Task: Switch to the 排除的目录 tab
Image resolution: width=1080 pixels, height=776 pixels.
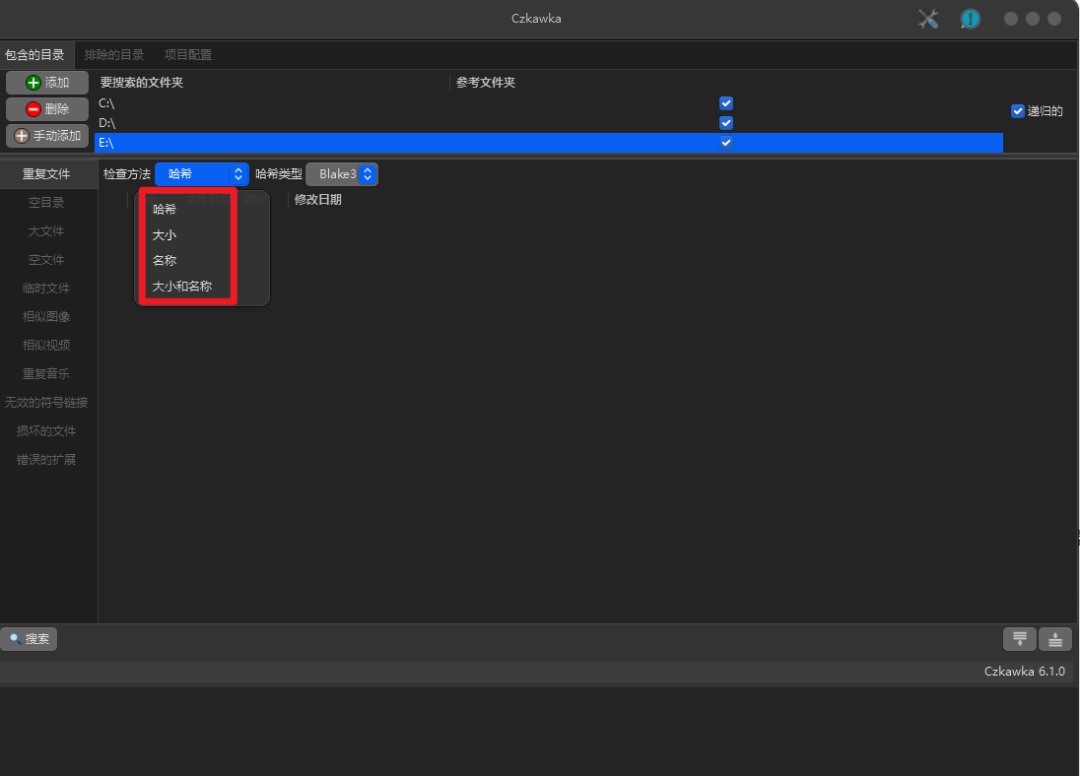Action: tap(114, 55)
